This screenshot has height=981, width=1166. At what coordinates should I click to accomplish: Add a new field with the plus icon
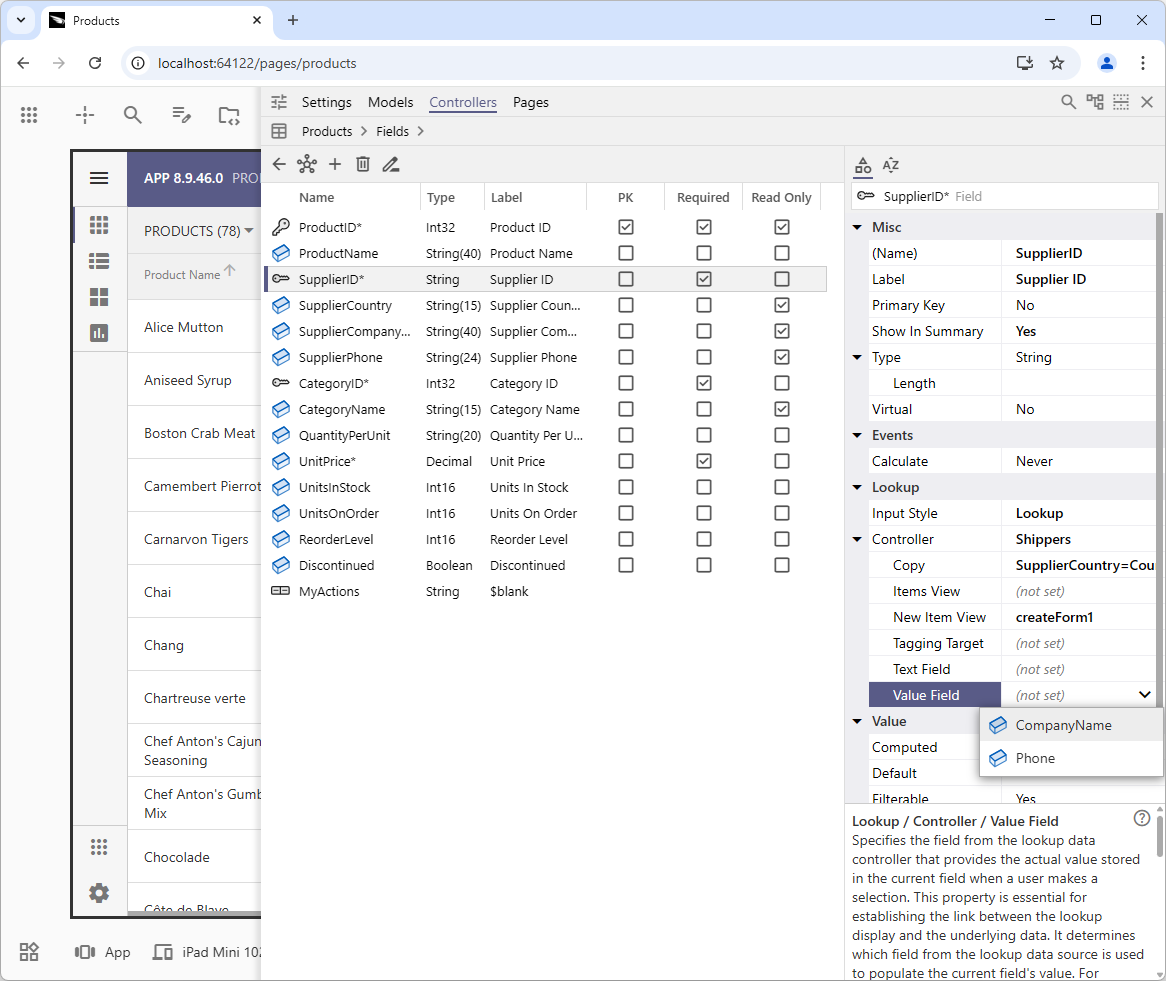pos(335,164)
